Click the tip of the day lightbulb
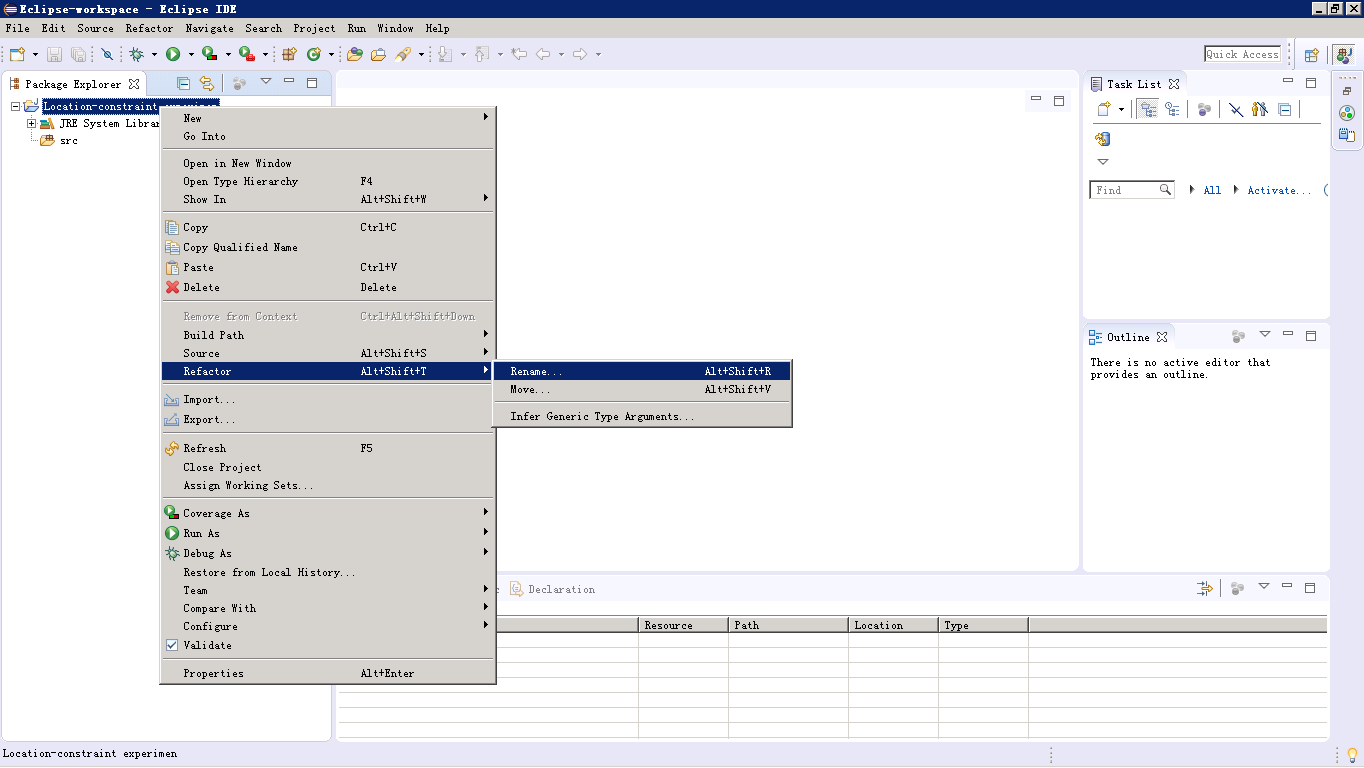The width and height of the screenshot is (1364, 768). tap(1351, 754)
